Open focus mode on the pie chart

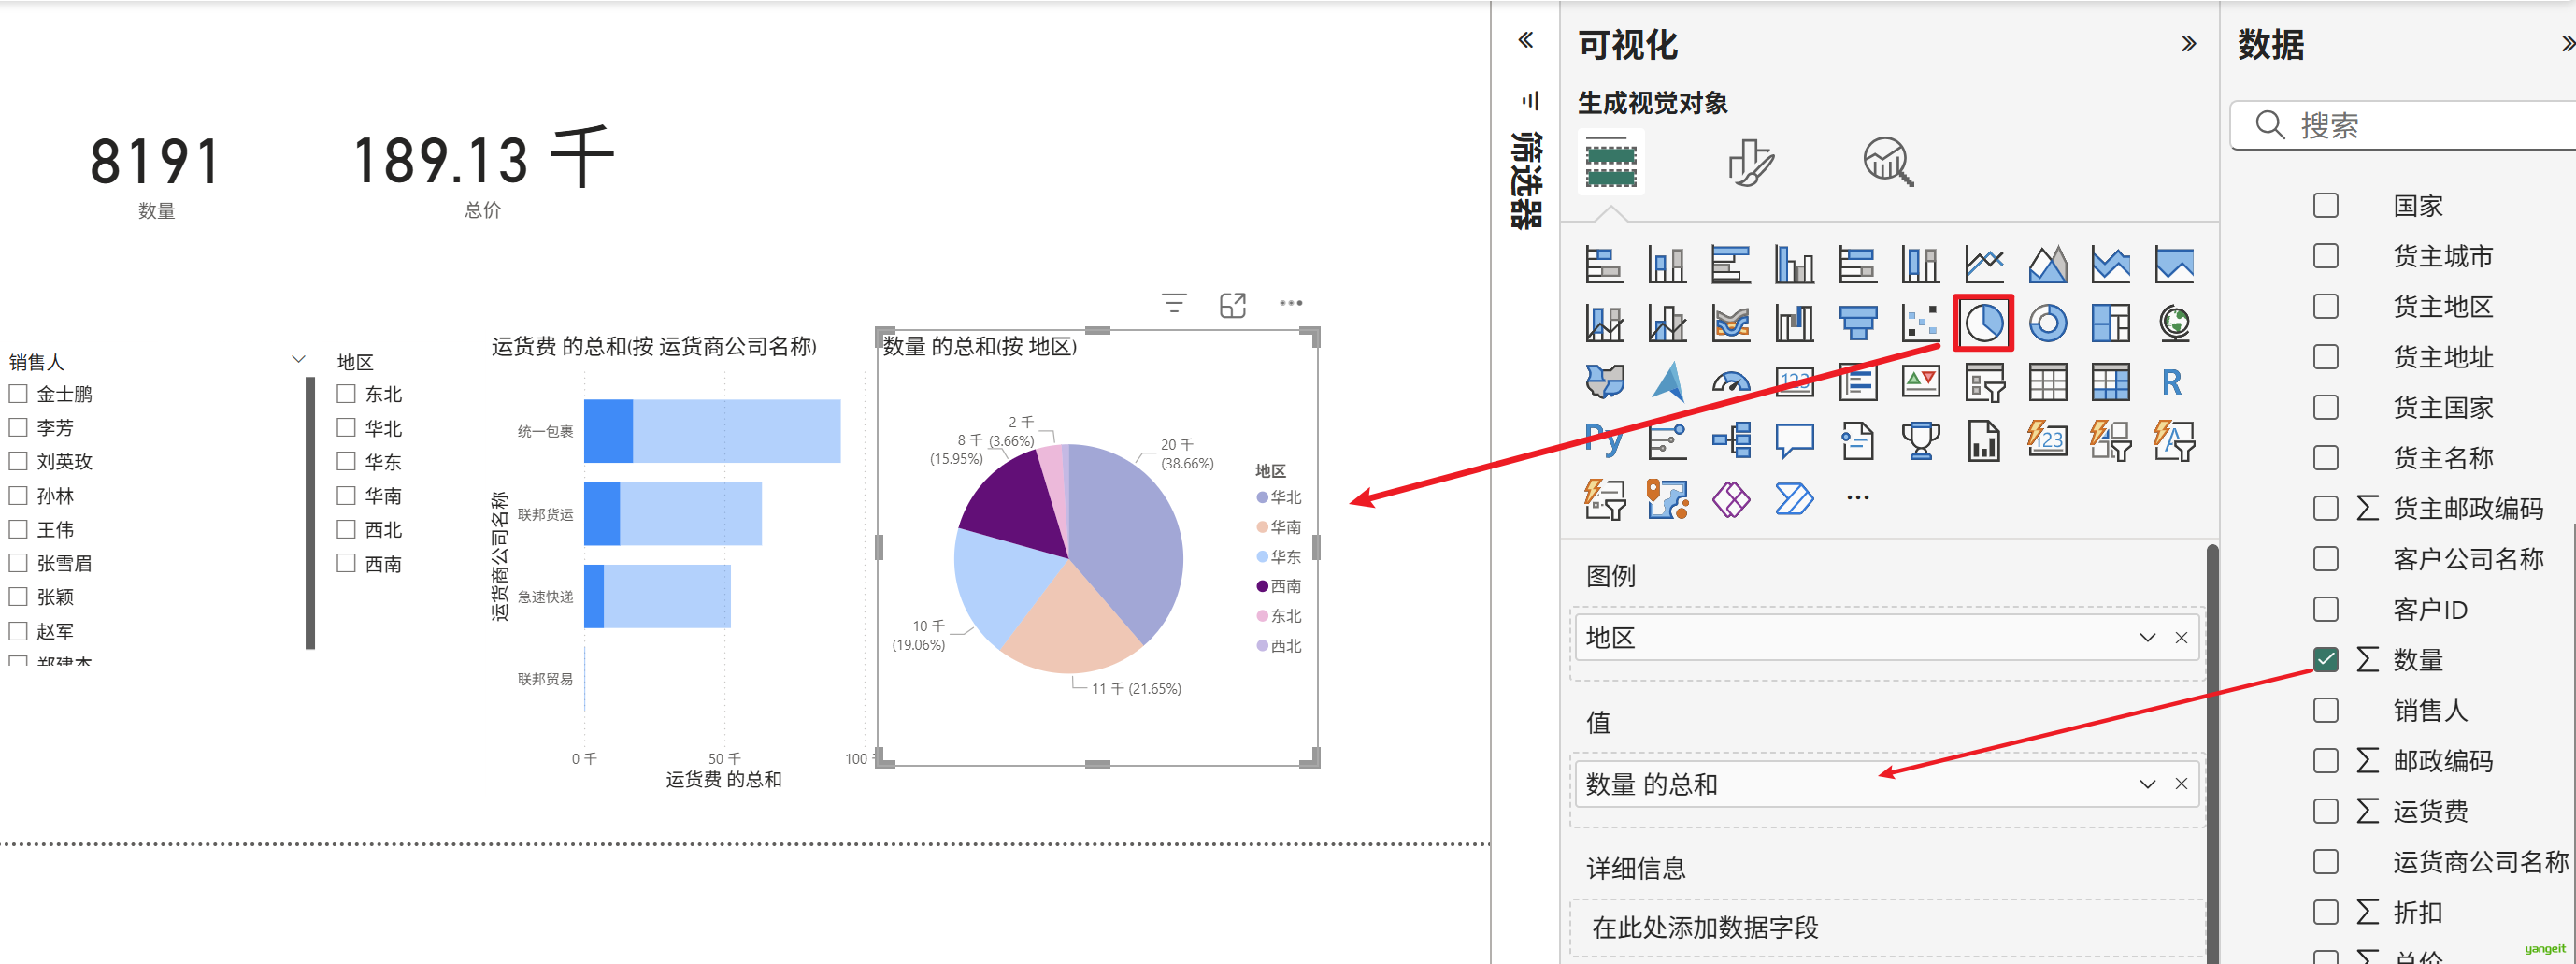click(x=1233, y=304)
